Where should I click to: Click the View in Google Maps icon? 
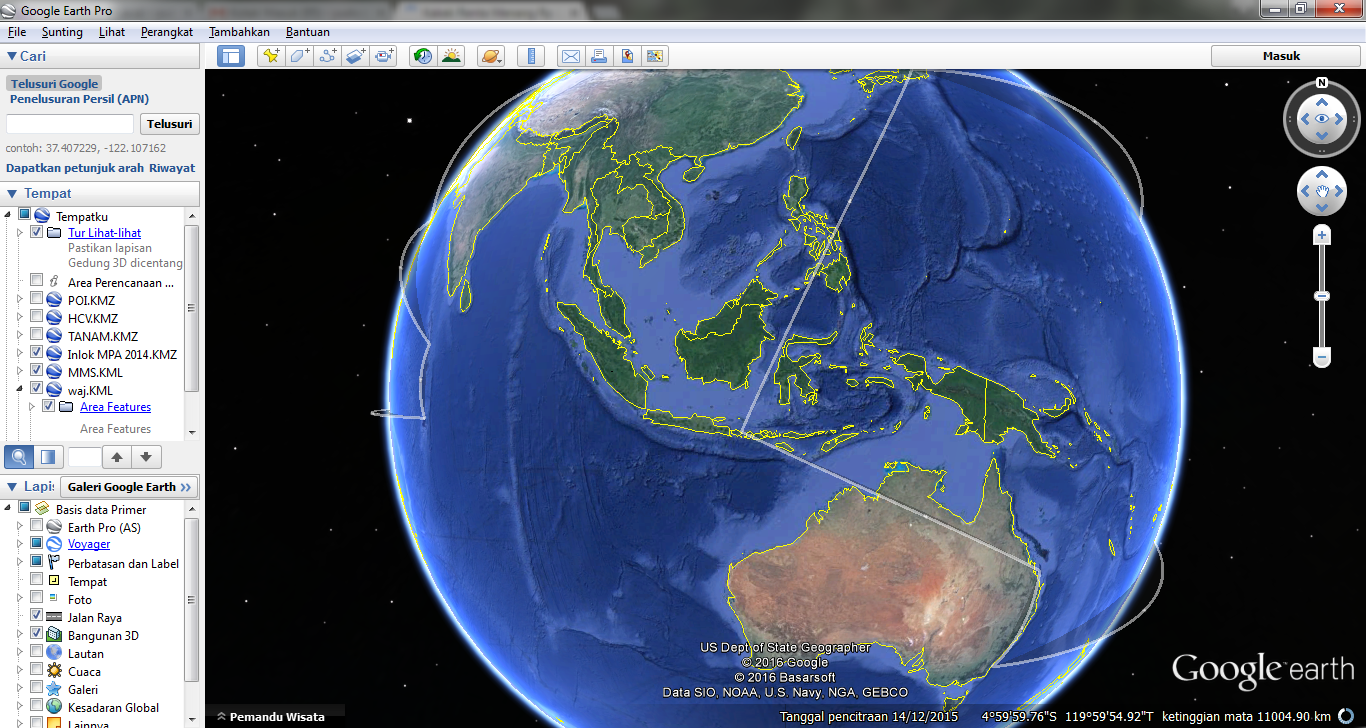[627, 56]
